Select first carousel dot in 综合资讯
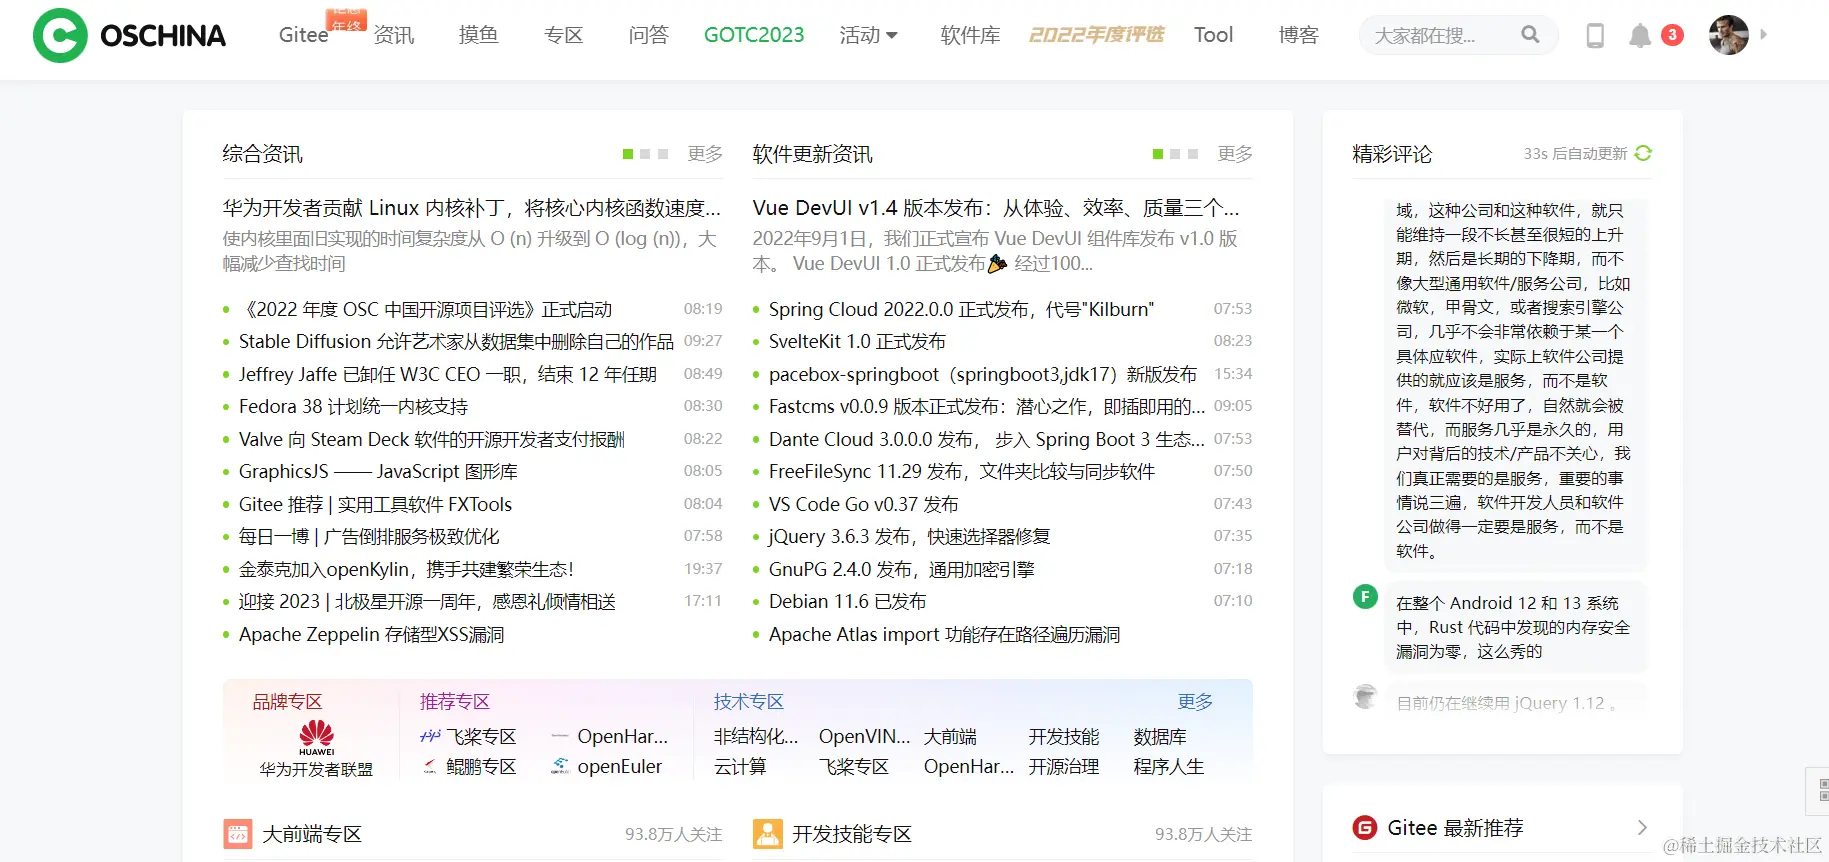Image resolution: width=1829 pixels, height=862 pixels. click(x=628, y=154)
